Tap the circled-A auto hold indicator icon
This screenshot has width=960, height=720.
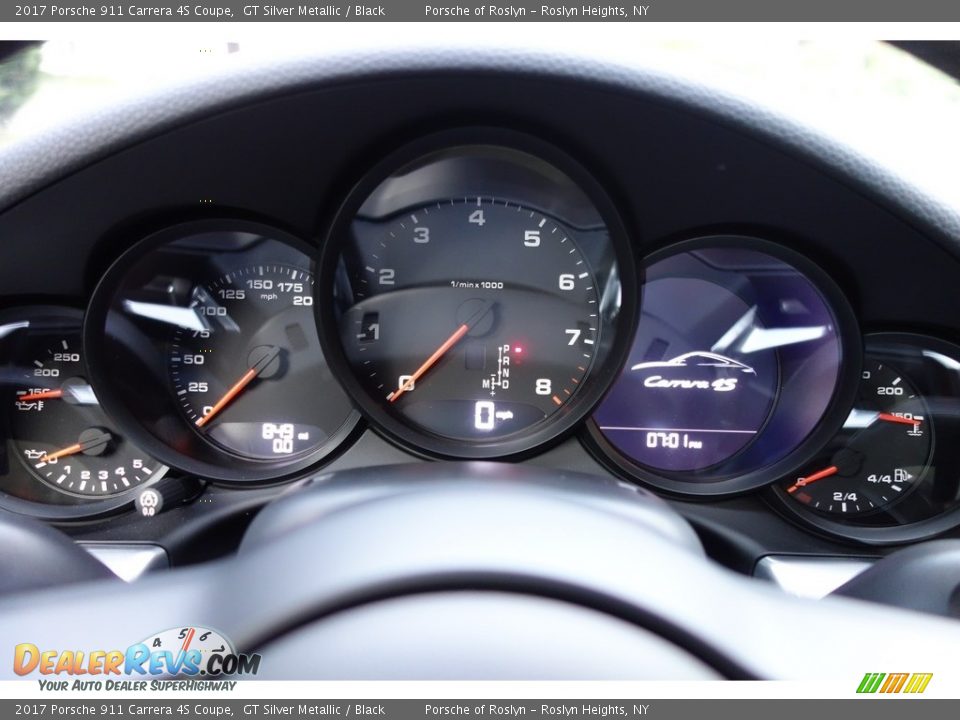[149, 501]
